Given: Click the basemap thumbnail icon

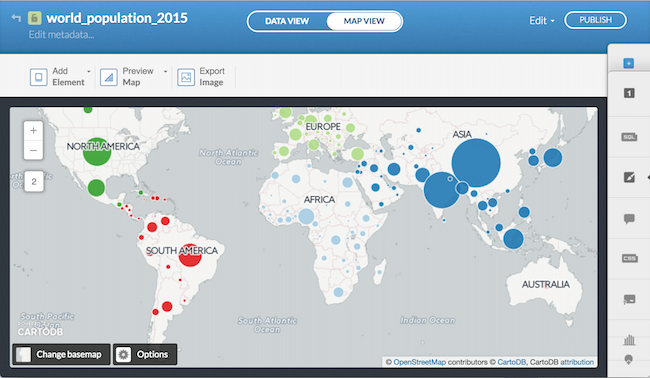Looking at the screenshot, I should (23, 354).
